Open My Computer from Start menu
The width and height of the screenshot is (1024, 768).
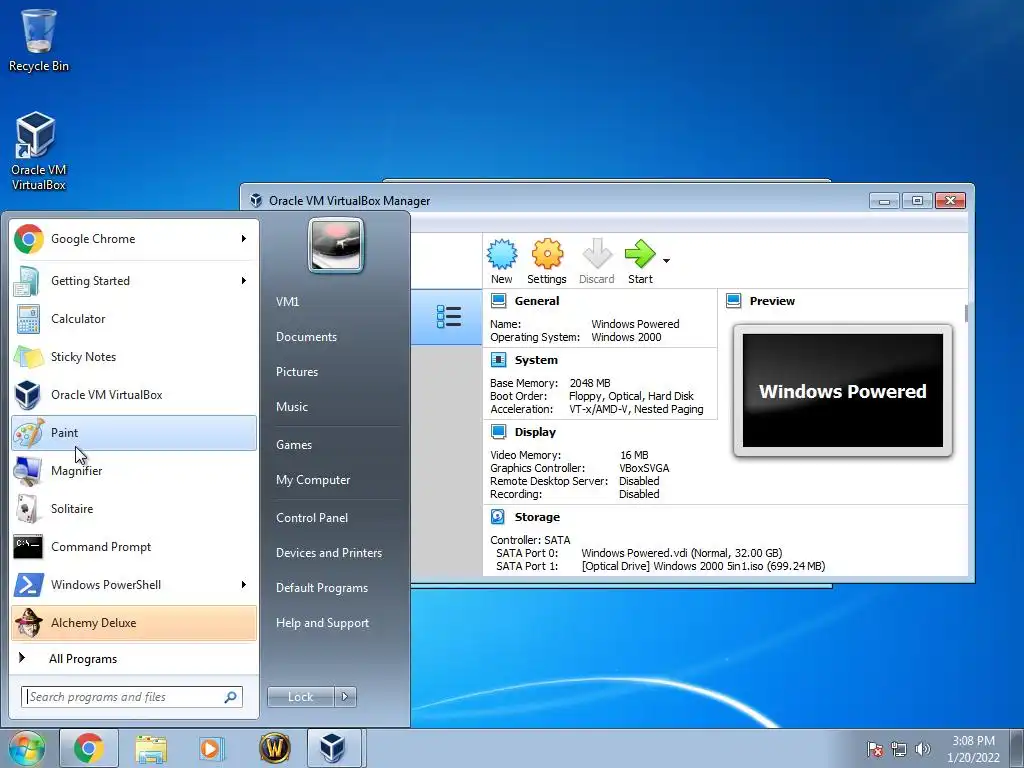pos(313,480)
